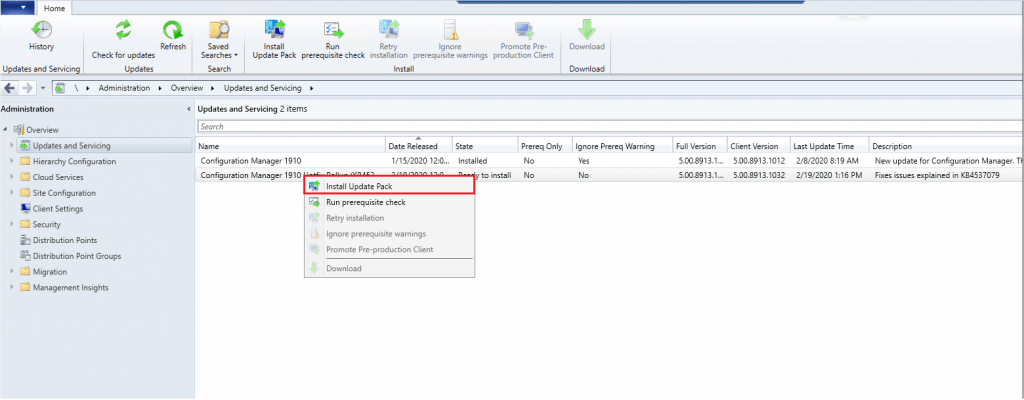Open navigation history dropdown arrow
The image size is (1024, 400).
(42, 88)
